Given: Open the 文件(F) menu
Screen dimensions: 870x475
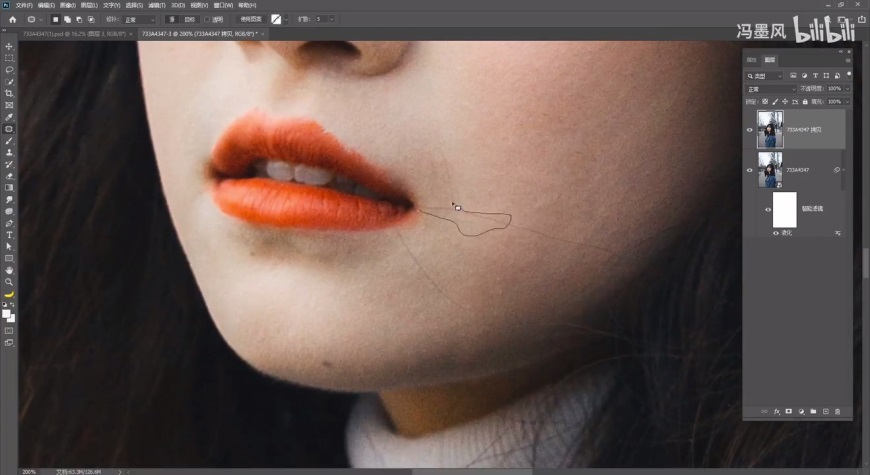Looking at the screenshot, I should pyautogui.click(x=23, y=5).
